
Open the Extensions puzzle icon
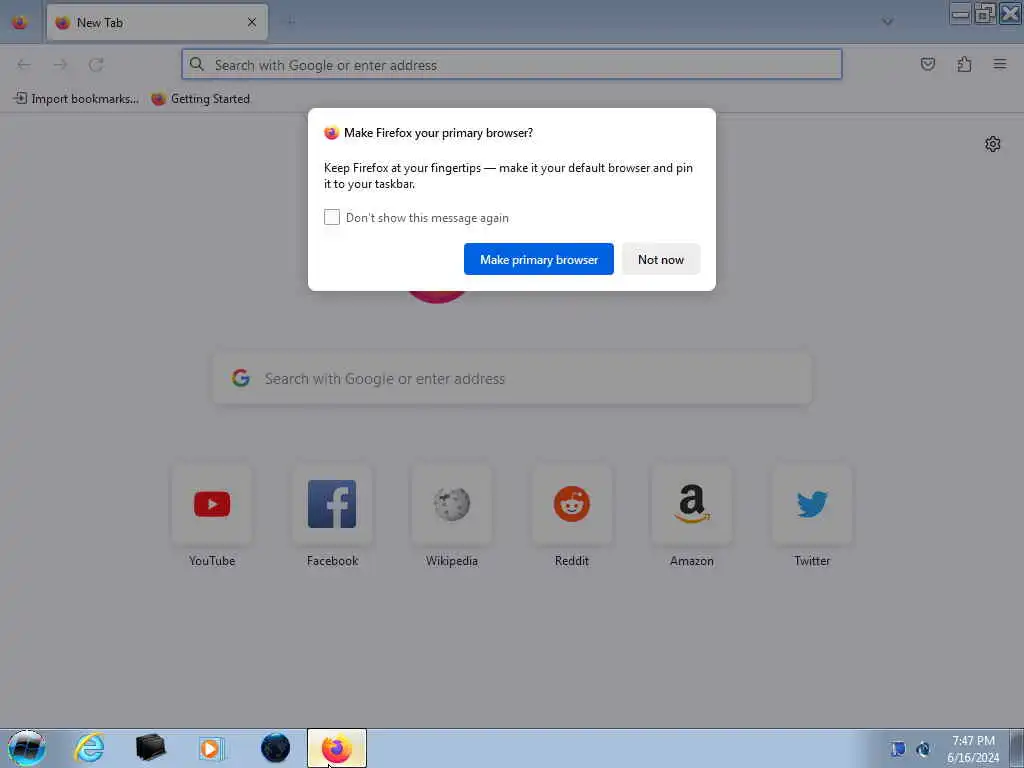click(x=965, y=64)
